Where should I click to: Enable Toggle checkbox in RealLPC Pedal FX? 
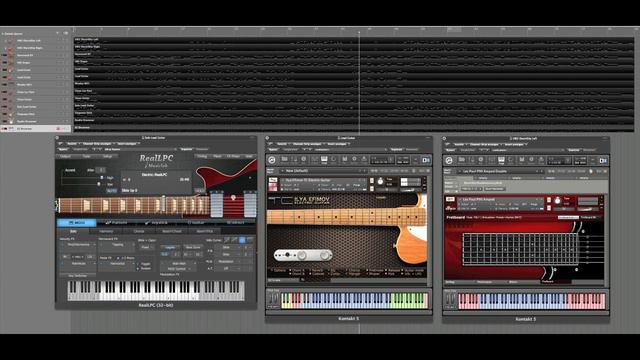138,264
